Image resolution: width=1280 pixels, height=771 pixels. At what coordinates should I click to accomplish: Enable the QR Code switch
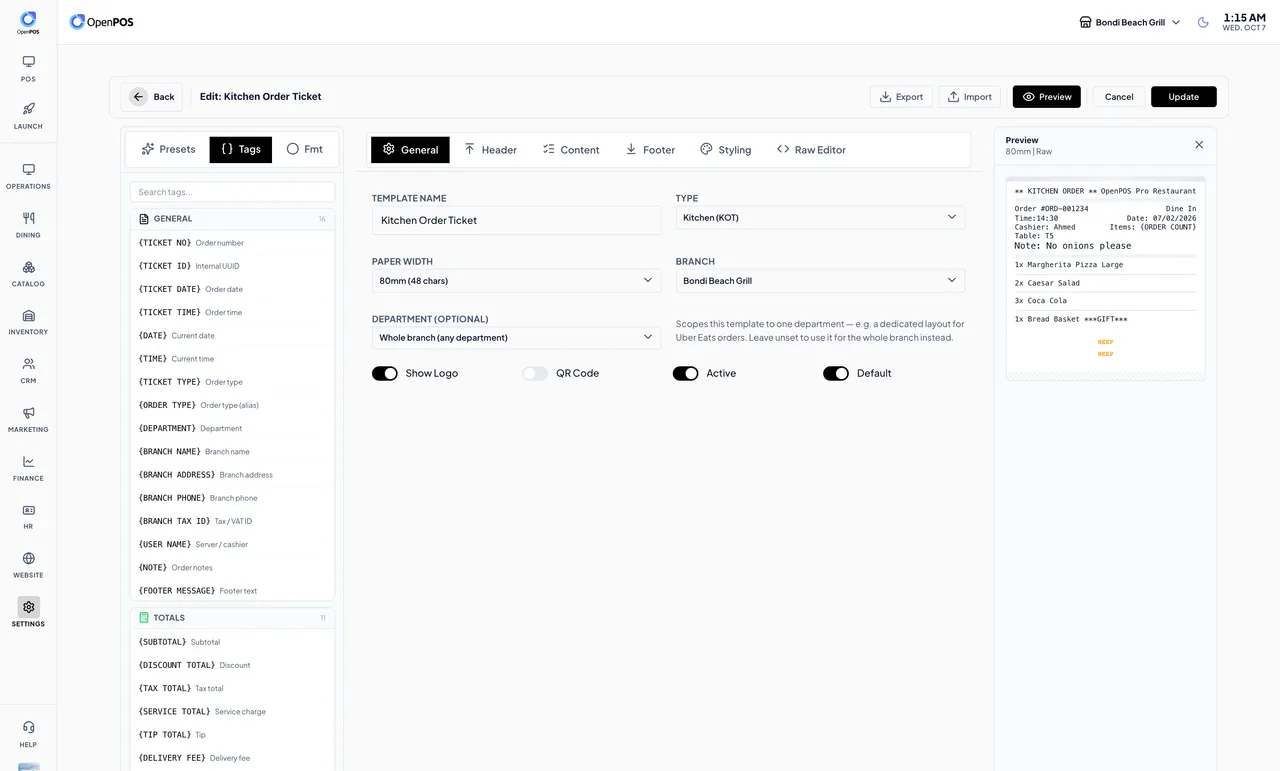click(535, 373)
